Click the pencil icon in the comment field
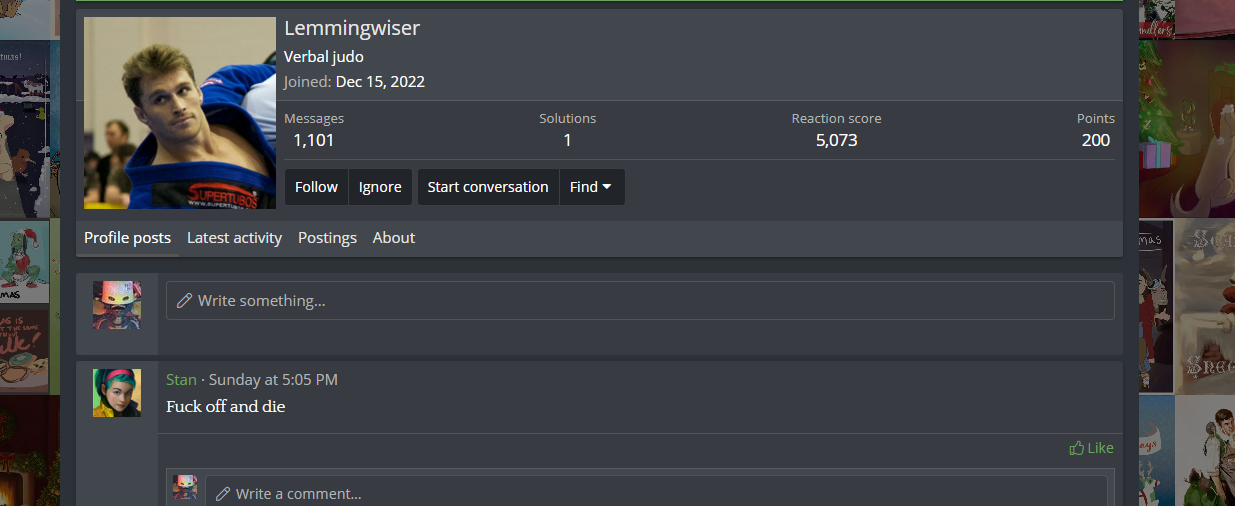The image size is (1235, 506). 223,494
